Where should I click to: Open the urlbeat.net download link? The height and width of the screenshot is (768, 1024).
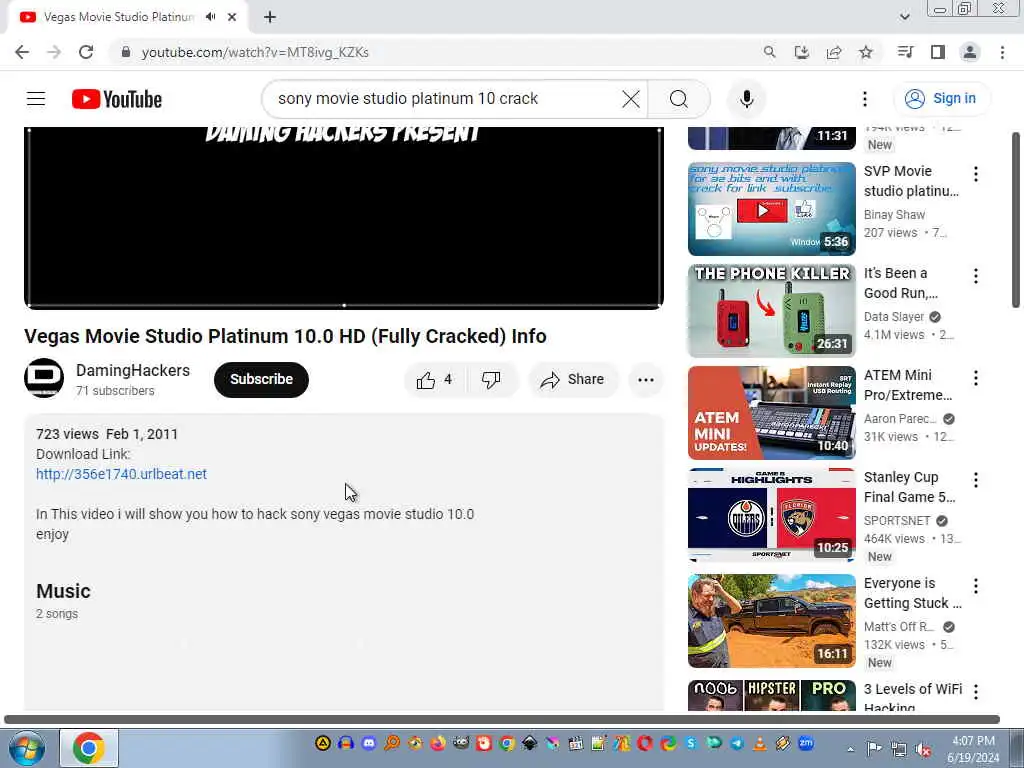tap(121, 474)
